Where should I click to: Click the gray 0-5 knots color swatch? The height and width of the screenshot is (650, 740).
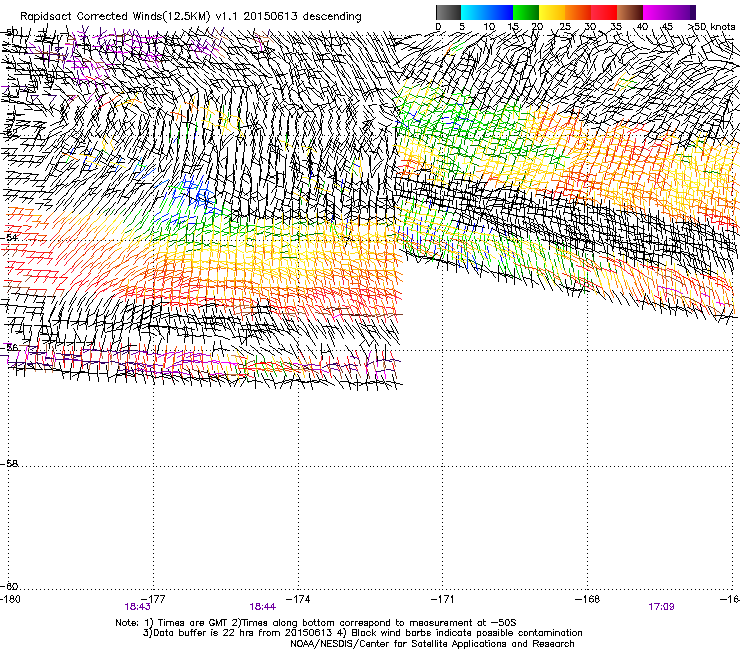click(x=448, y=12)
